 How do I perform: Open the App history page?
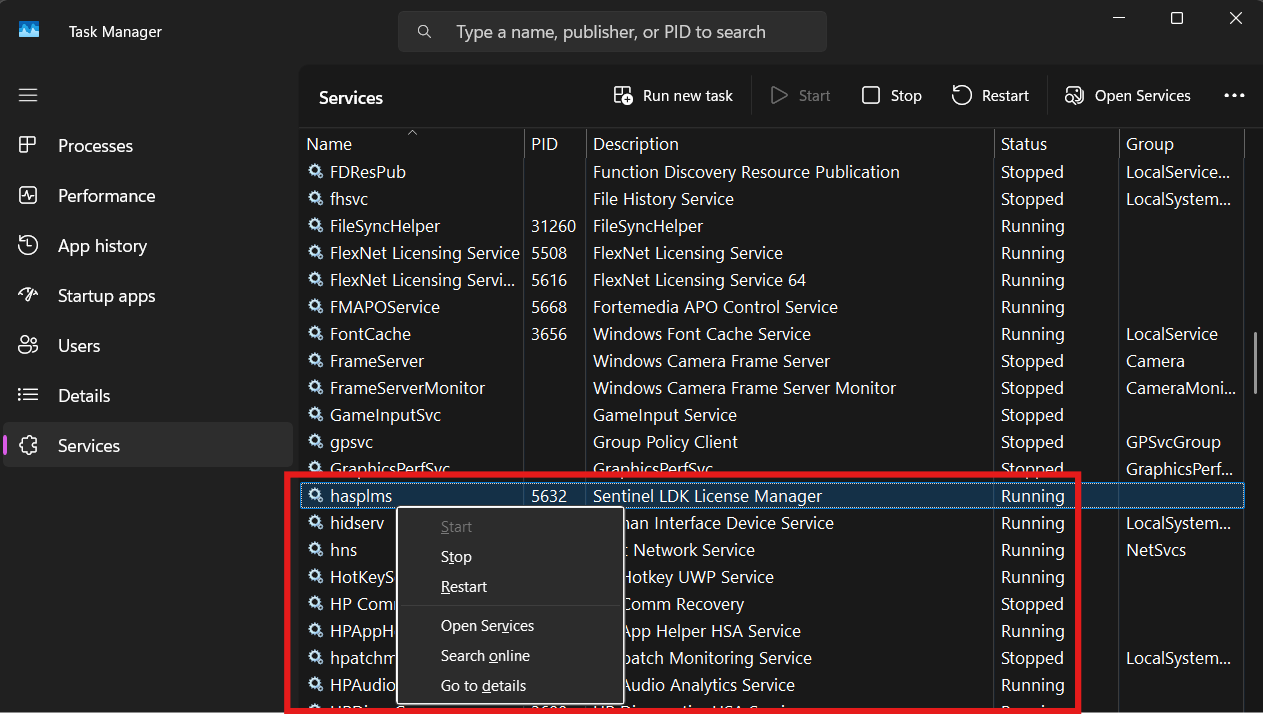click(102, 246)
